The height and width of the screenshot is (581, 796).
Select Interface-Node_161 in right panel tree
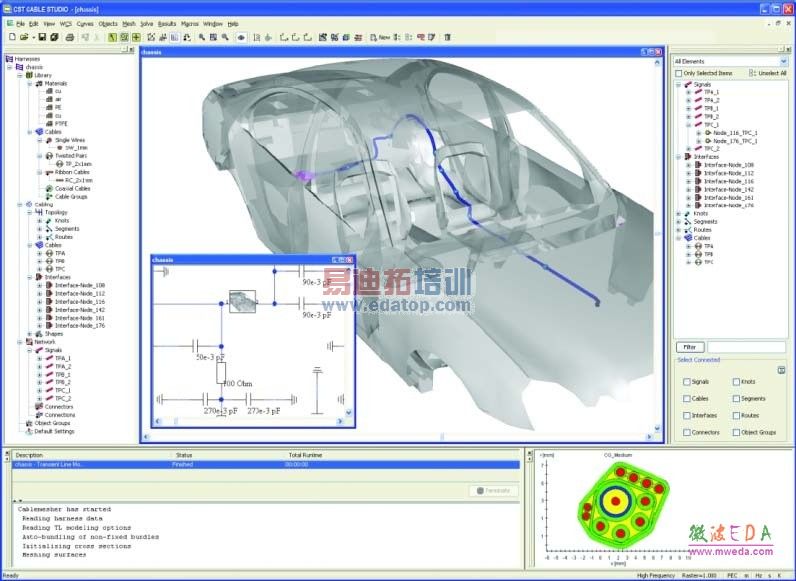728,198
